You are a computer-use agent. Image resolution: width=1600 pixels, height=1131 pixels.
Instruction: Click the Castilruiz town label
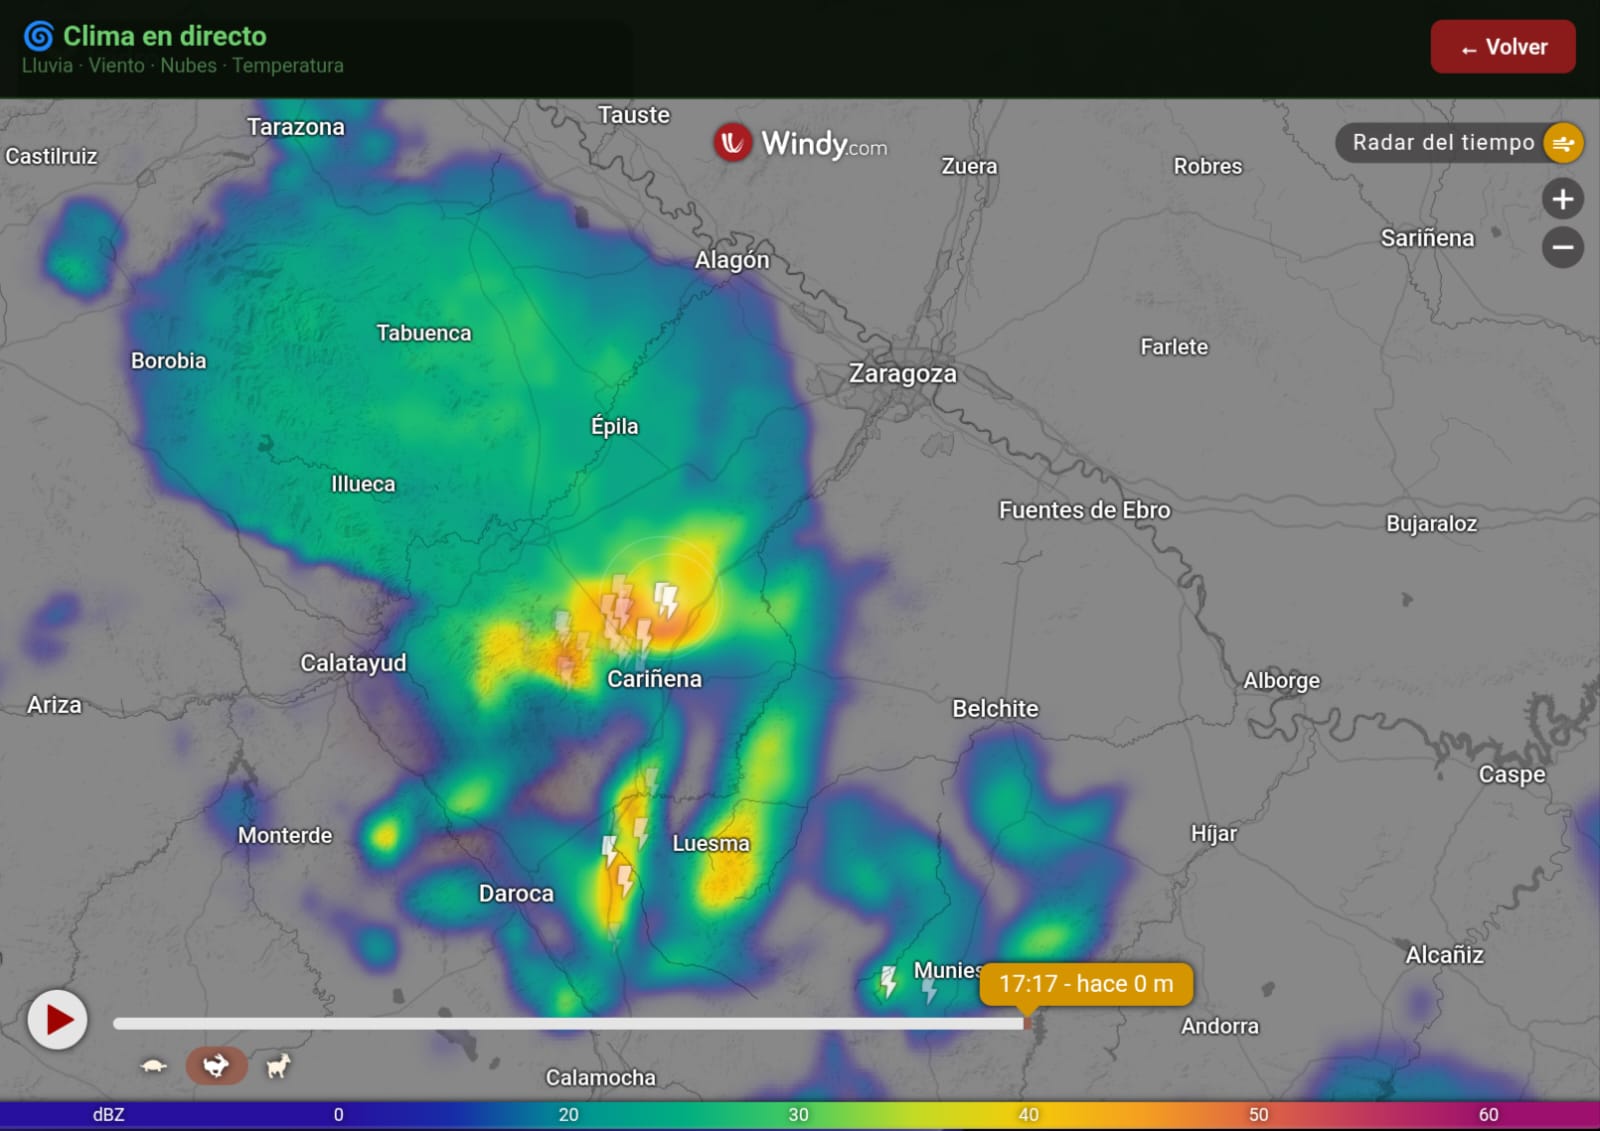tap(51, 156)
